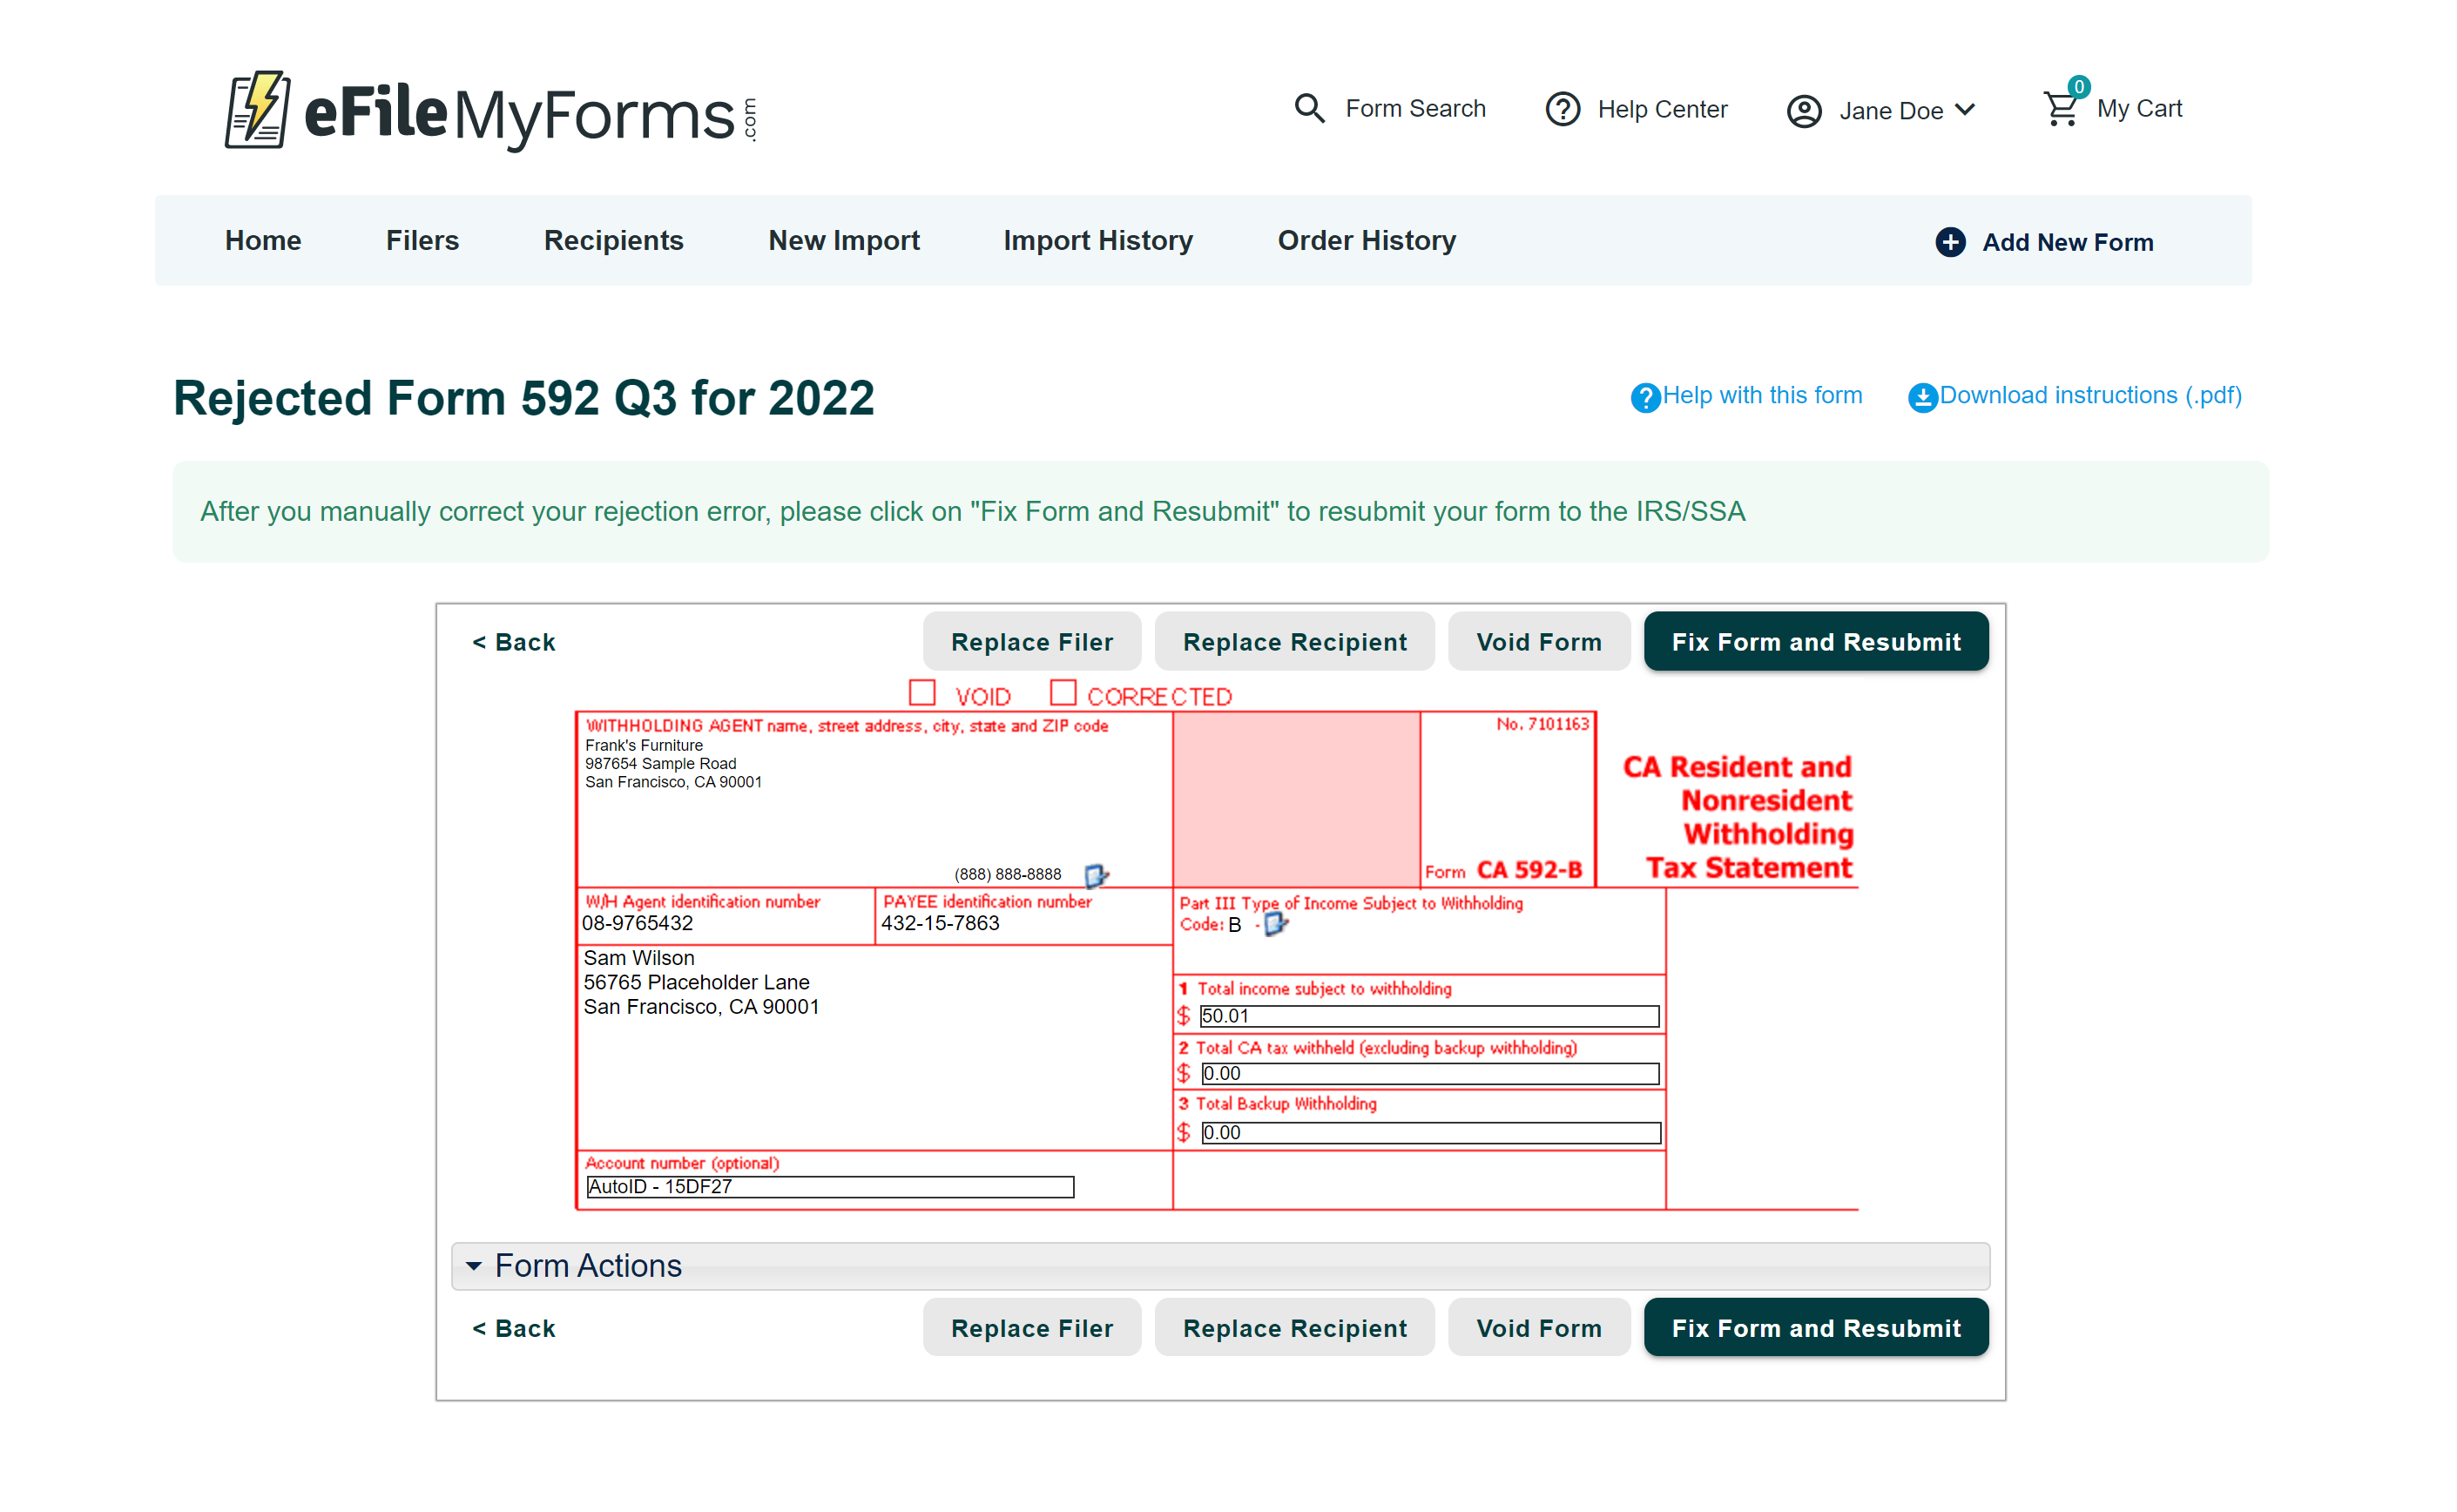Open the Import History tab

coord(1097,240)
